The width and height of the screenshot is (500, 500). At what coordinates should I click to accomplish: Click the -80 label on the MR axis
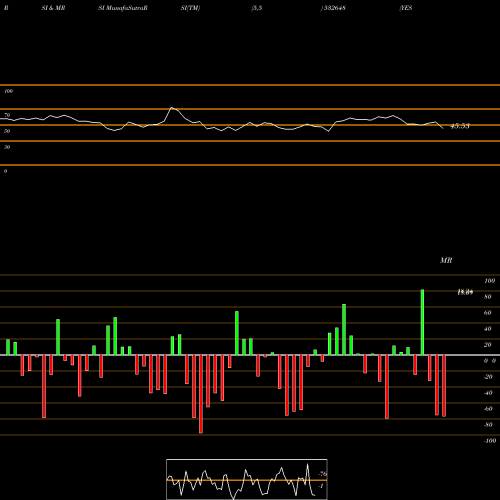click(488, 425)
